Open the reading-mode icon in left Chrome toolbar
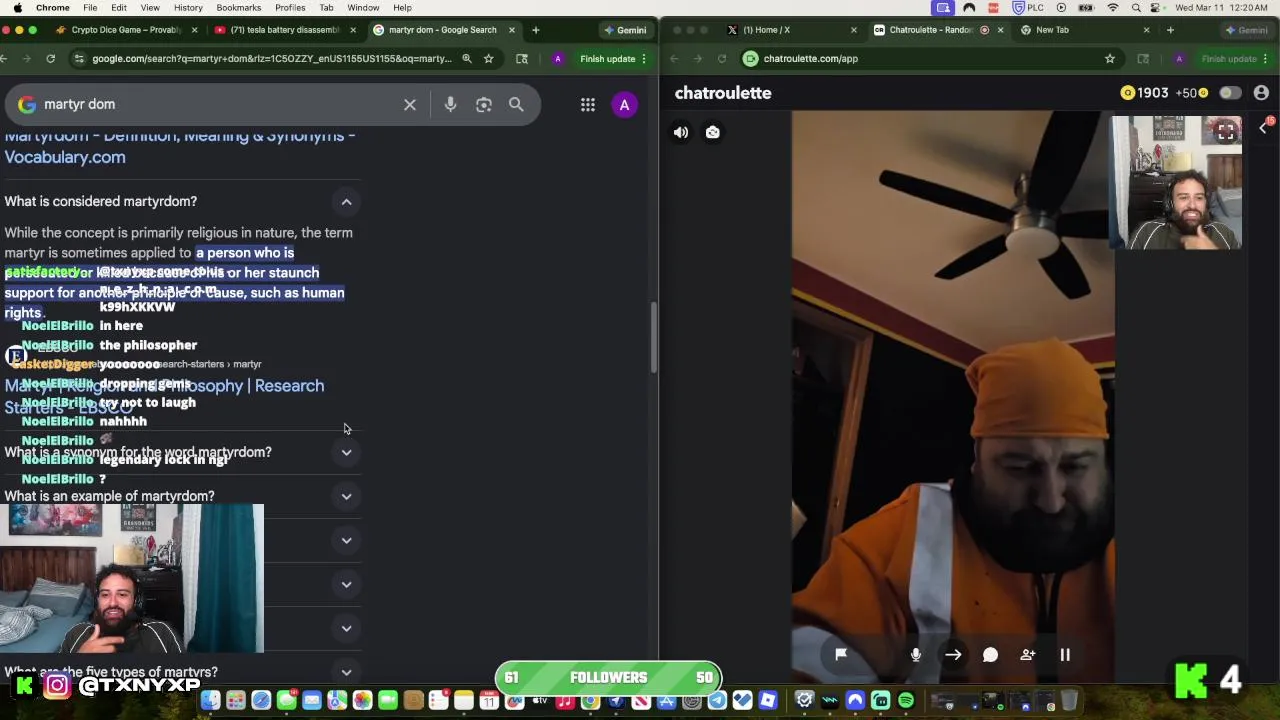This screenshot has width=1280, height=720. click(522, 59)
